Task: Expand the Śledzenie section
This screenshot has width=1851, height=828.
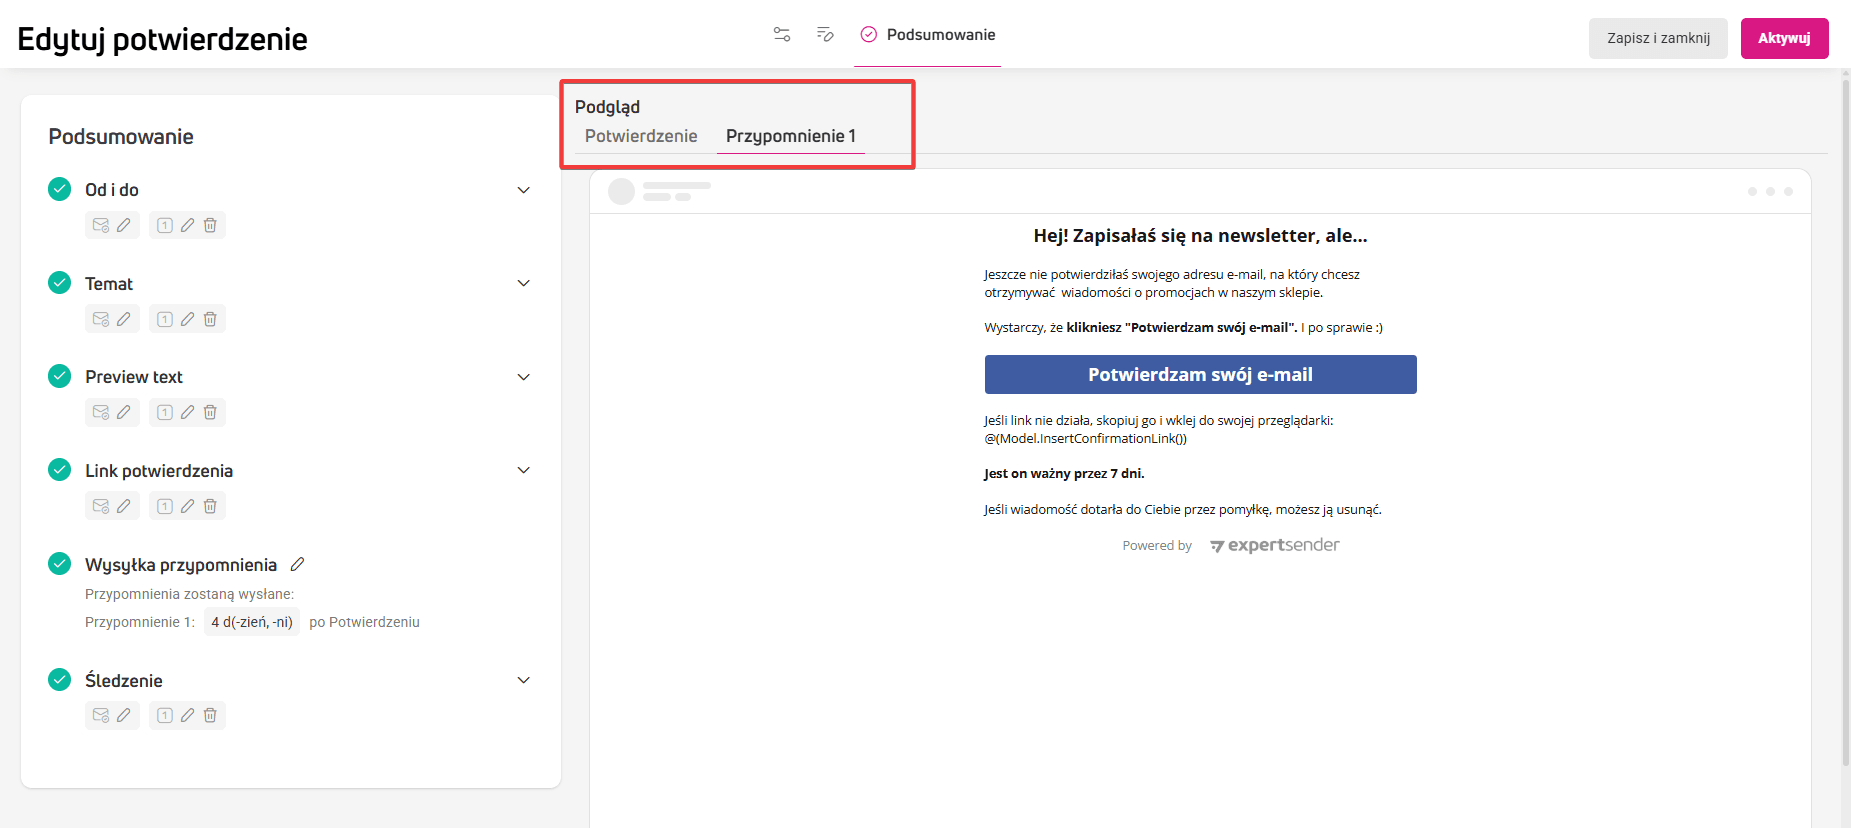Action: tap(523, 681)
